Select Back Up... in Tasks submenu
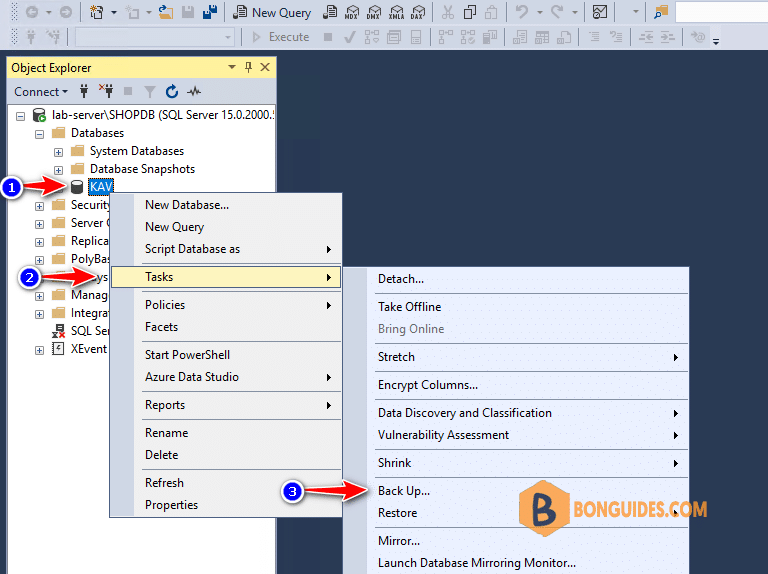The height and width of the screenshot is (574, 768). tap(516, 491)
